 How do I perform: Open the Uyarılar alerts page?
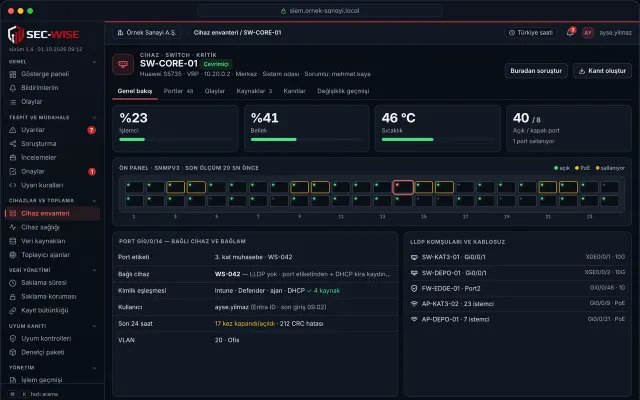pos(52,130)
